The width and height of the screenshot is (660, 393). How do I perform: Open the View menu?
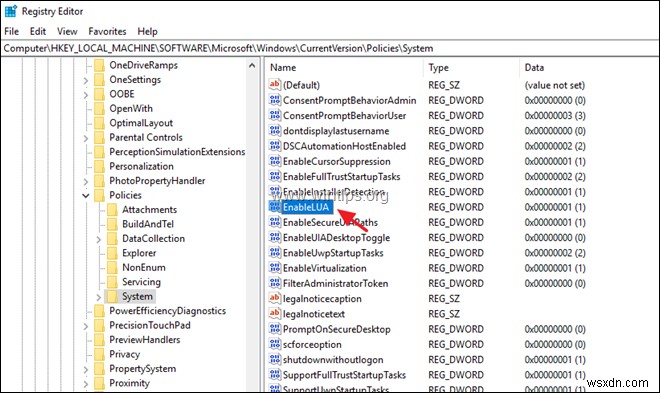(67, 32)
